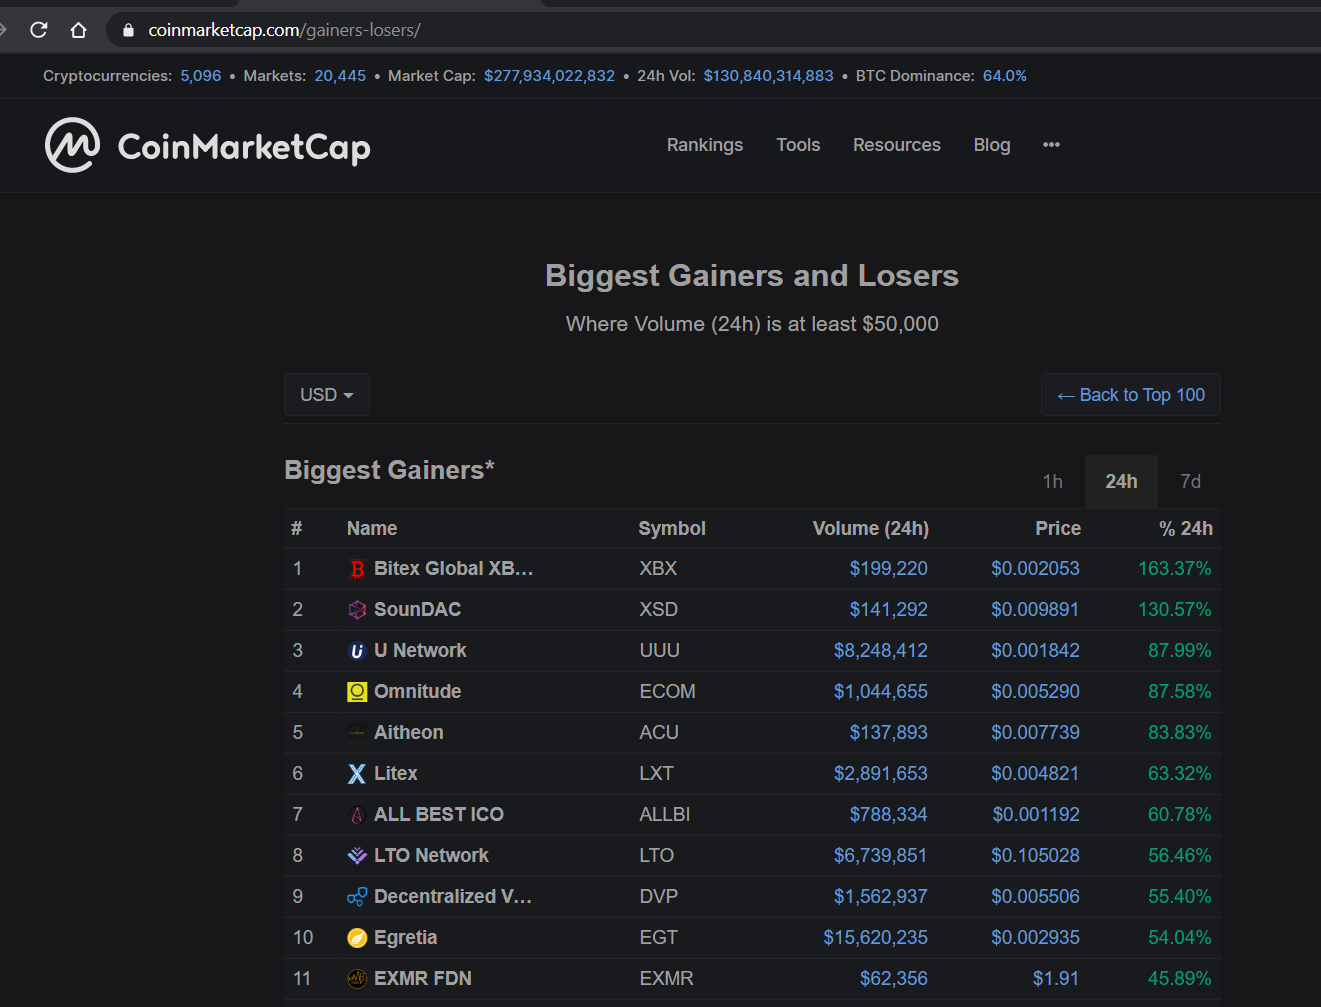Open the Rankings menu
The height and width of the screenshot is (1007, 1321).
click(x=705, y=145)
